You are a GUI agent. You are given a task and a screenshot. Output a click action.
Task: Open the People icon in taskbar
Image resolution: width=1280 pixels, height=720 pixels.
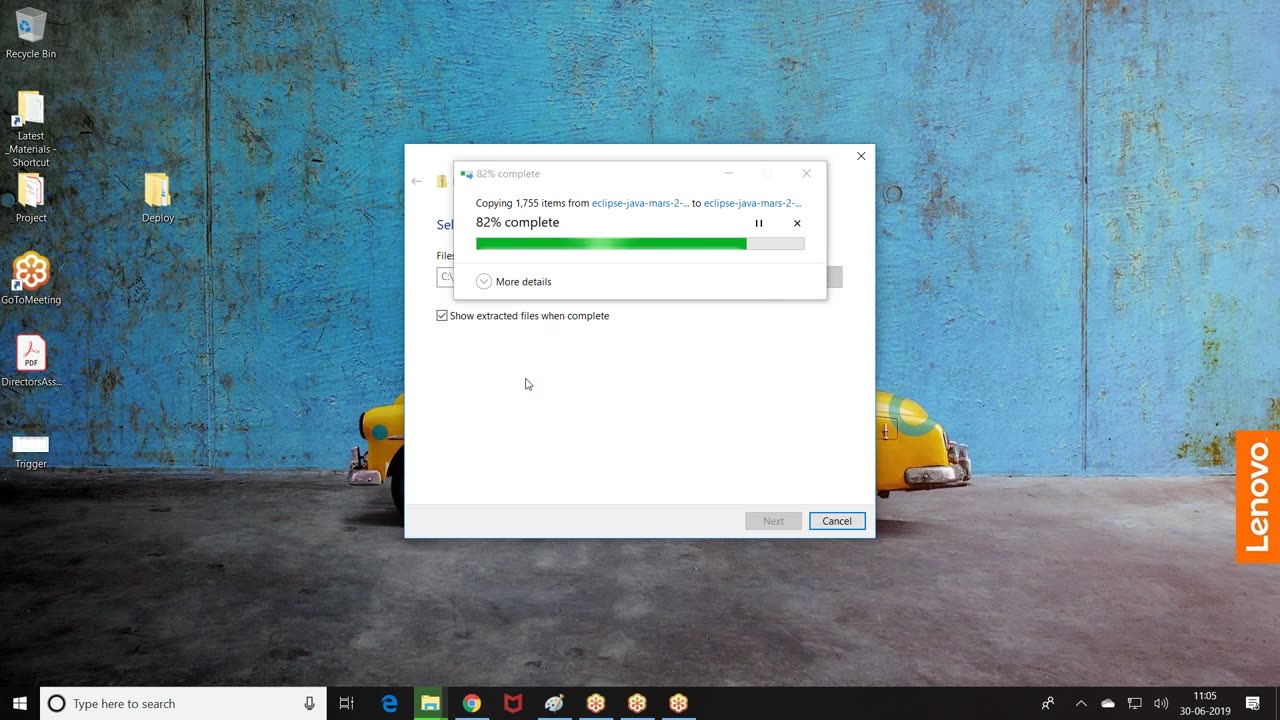pyautogui.click(x=1048, y=704)
